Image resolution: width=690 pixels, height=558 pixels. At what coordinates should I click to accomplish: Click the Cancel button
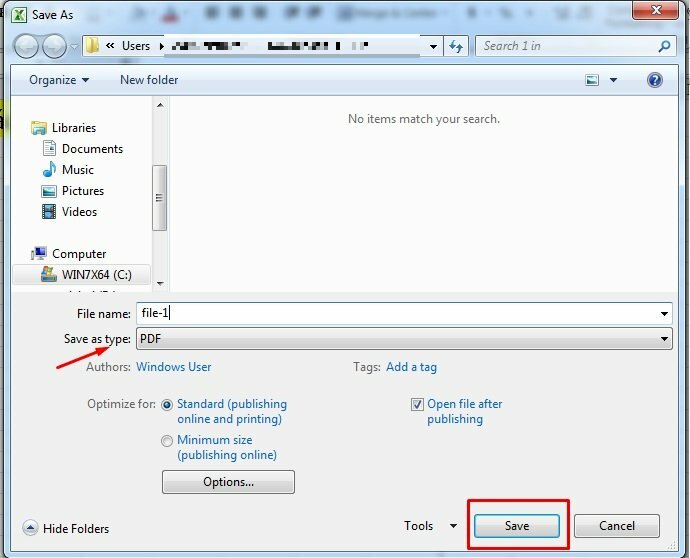click(x=617, y=526)
